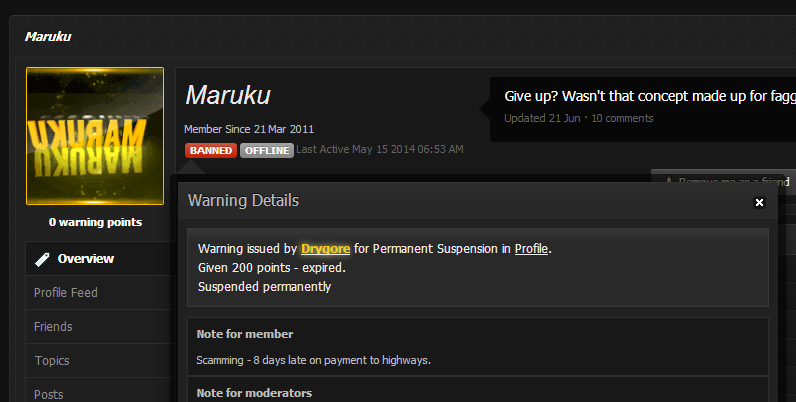The image size is (796, 402).
Task: Click the pencil icon beside Overview
Action: 42,259
